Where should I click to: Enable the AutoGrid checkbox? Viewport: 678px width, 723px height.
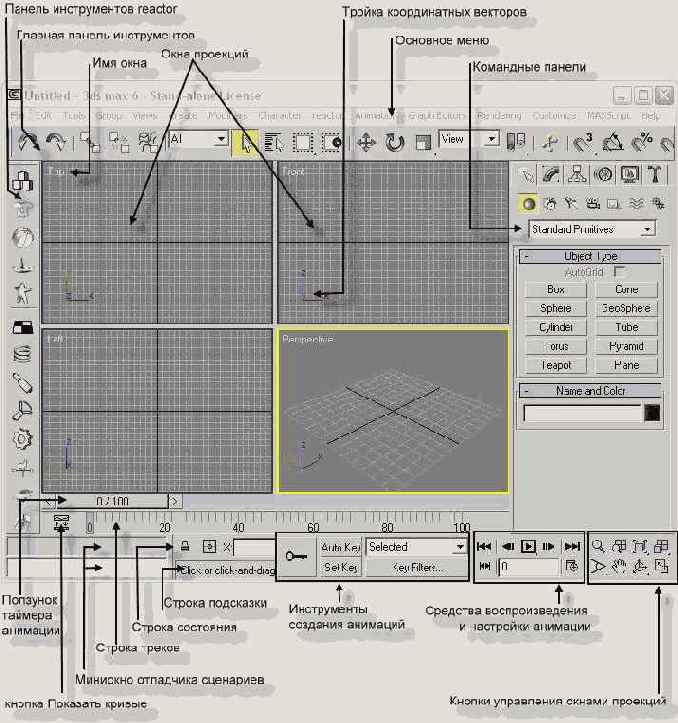click(619, 272)
